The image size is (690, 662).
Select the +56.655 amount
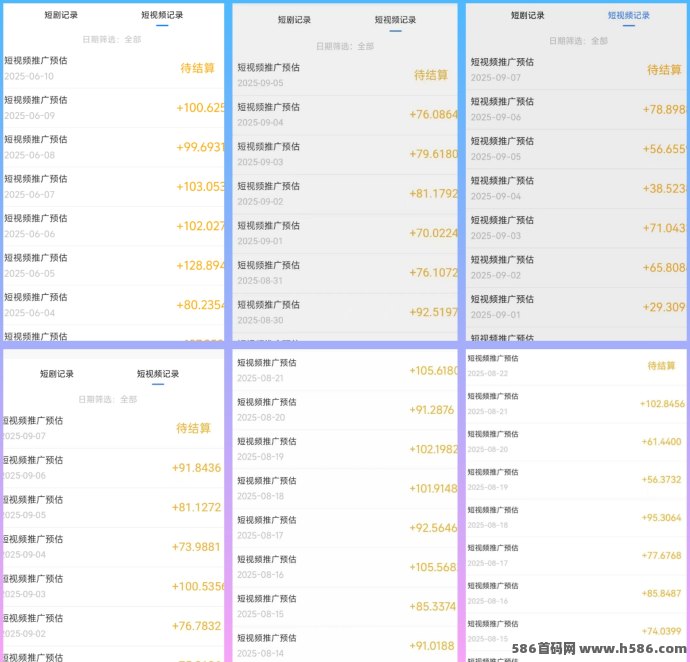click(664, 149)
